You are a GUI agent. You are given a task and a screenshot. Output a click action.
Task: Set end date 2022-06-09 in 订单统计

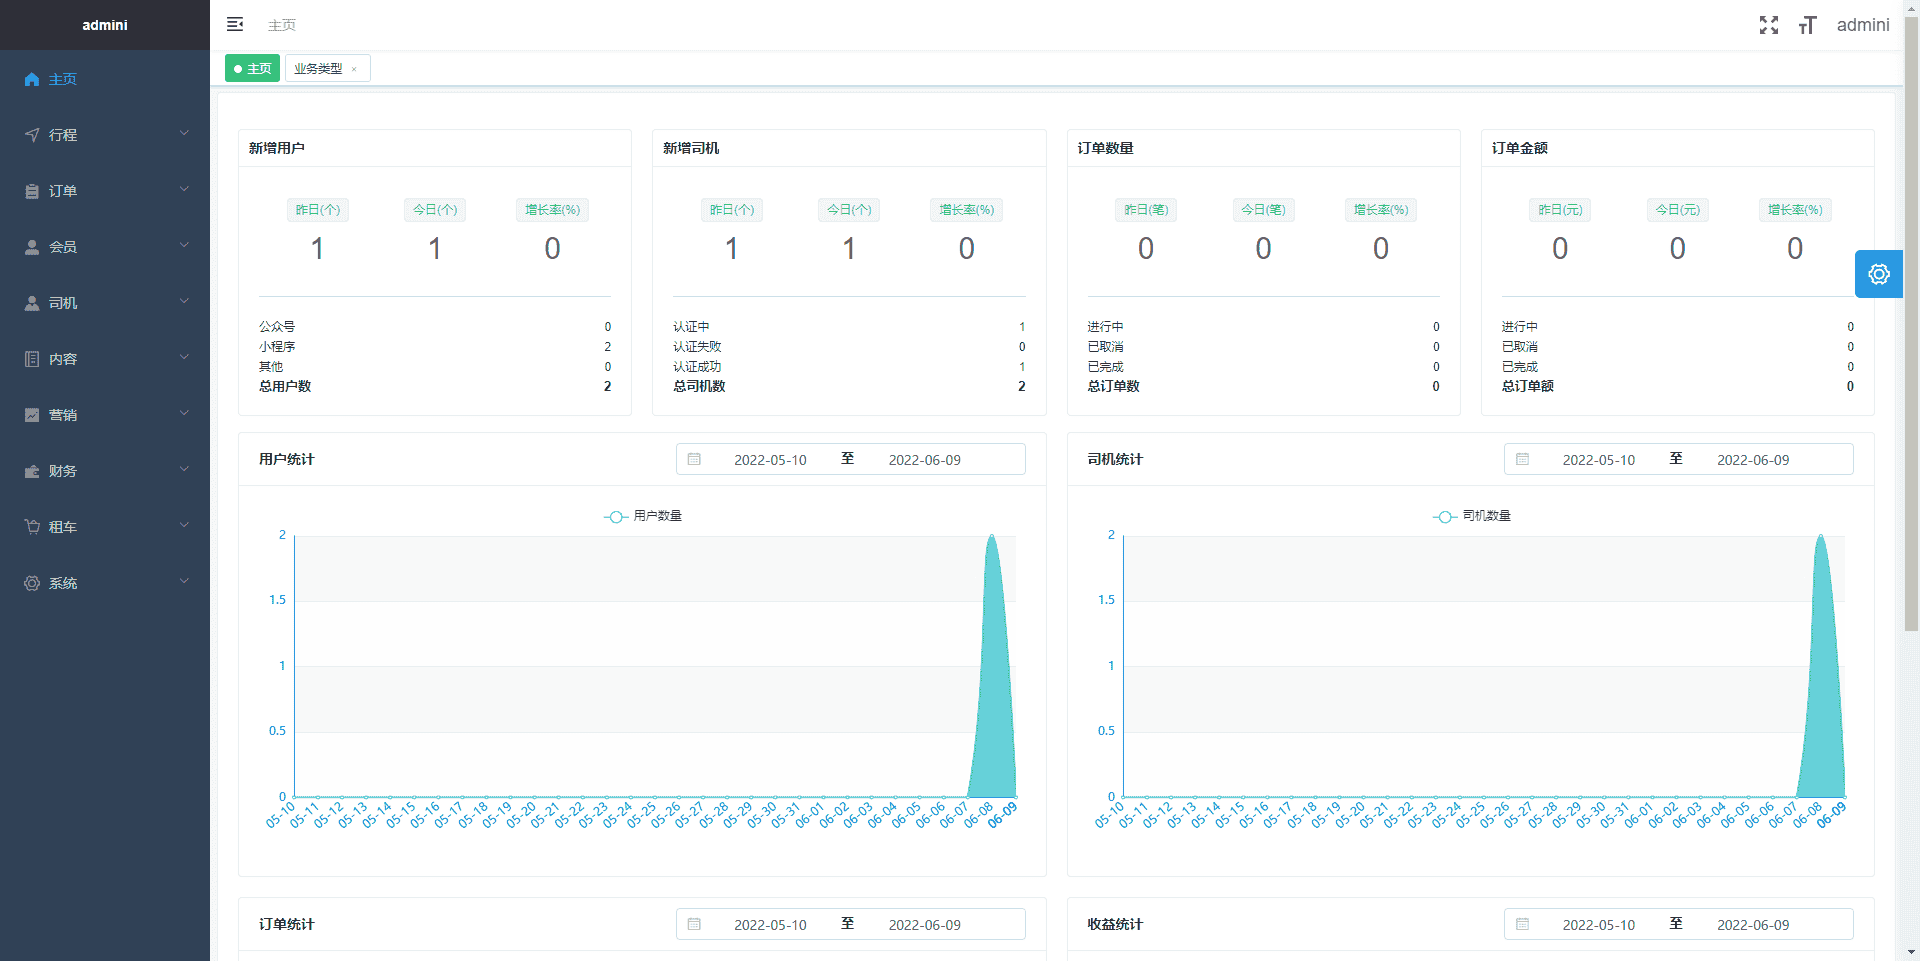tap(925, 925)
